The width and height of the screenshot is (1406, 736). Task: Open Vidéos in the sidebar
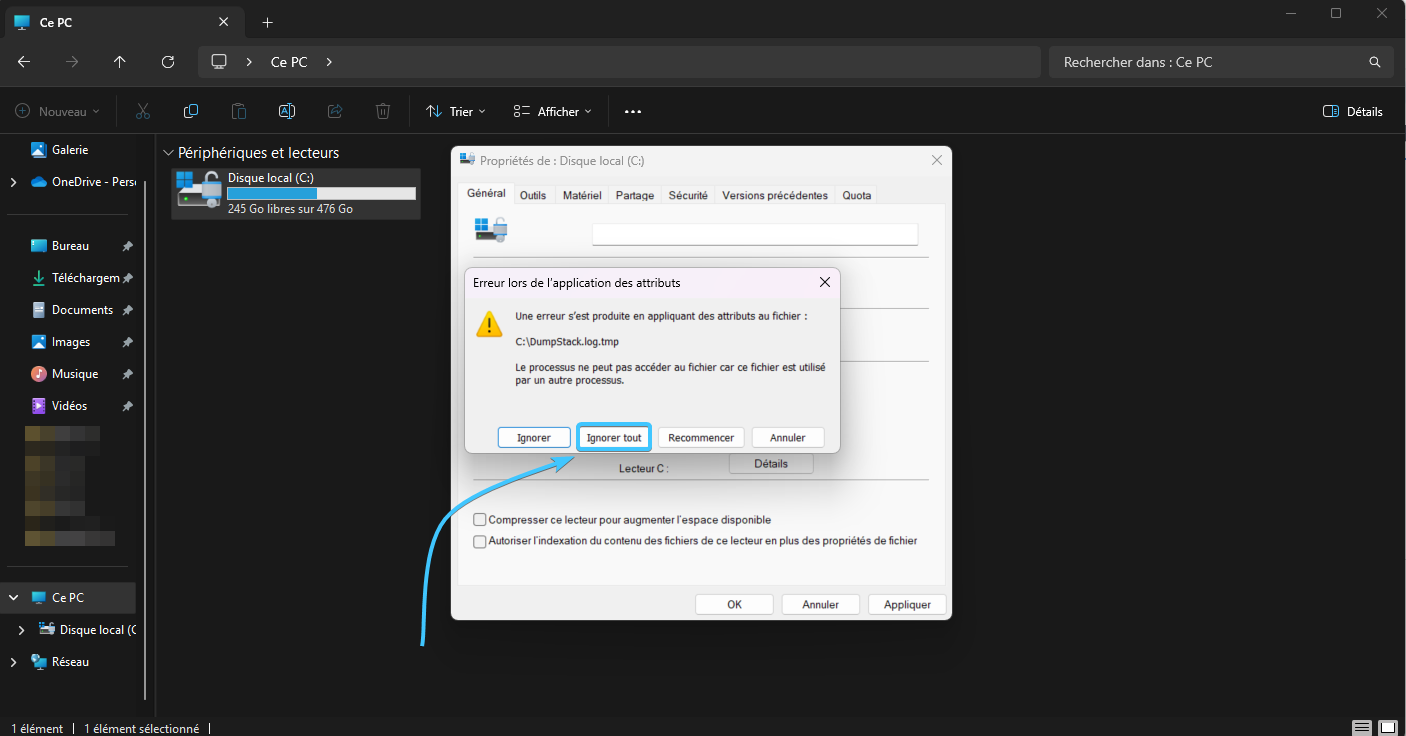[x=70, y=406]
